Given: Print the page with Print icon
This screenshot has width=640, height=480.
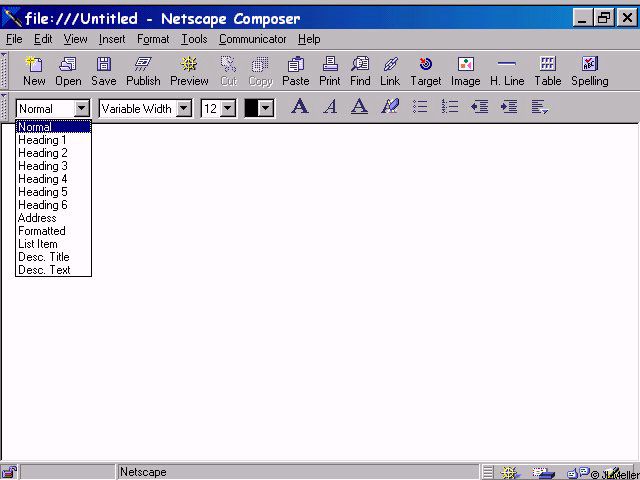Looking at the screenshot, I should (330, 71).
